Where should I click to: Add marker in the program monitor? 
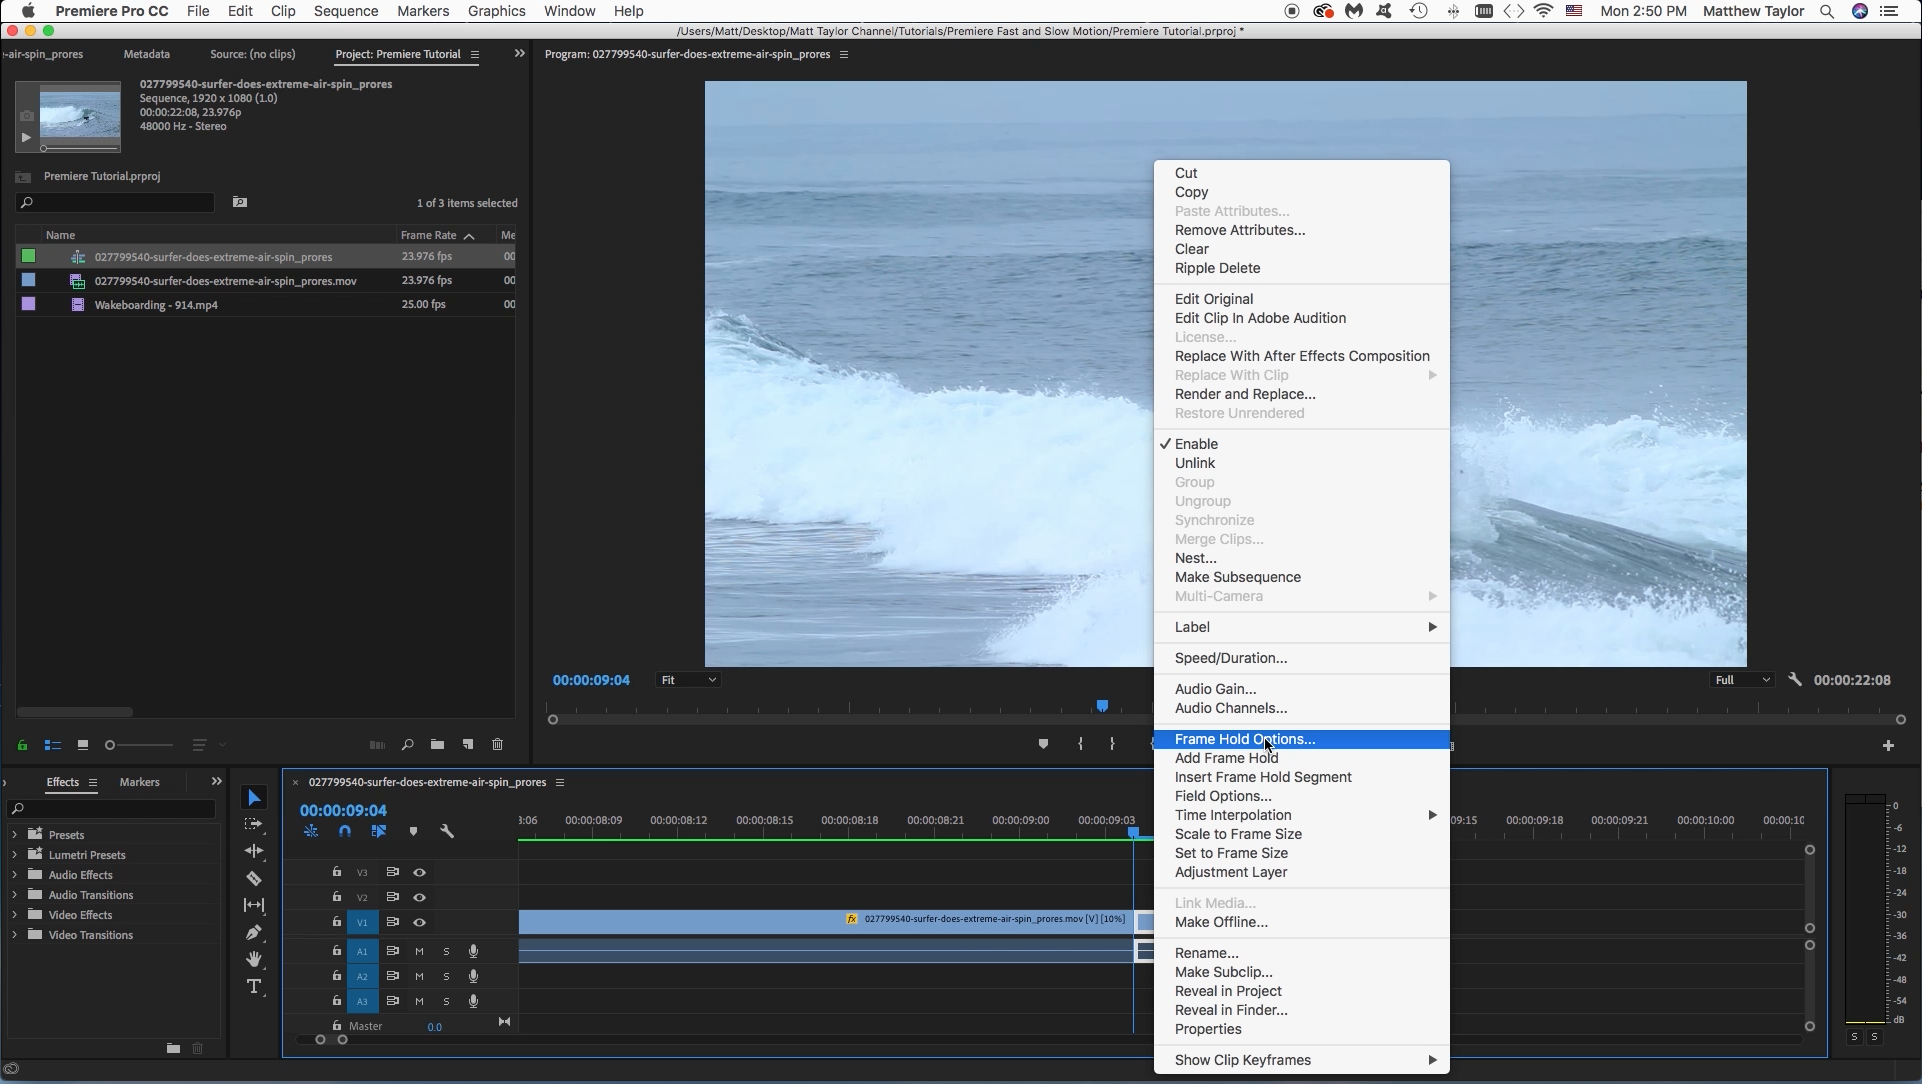[1043, 744]
